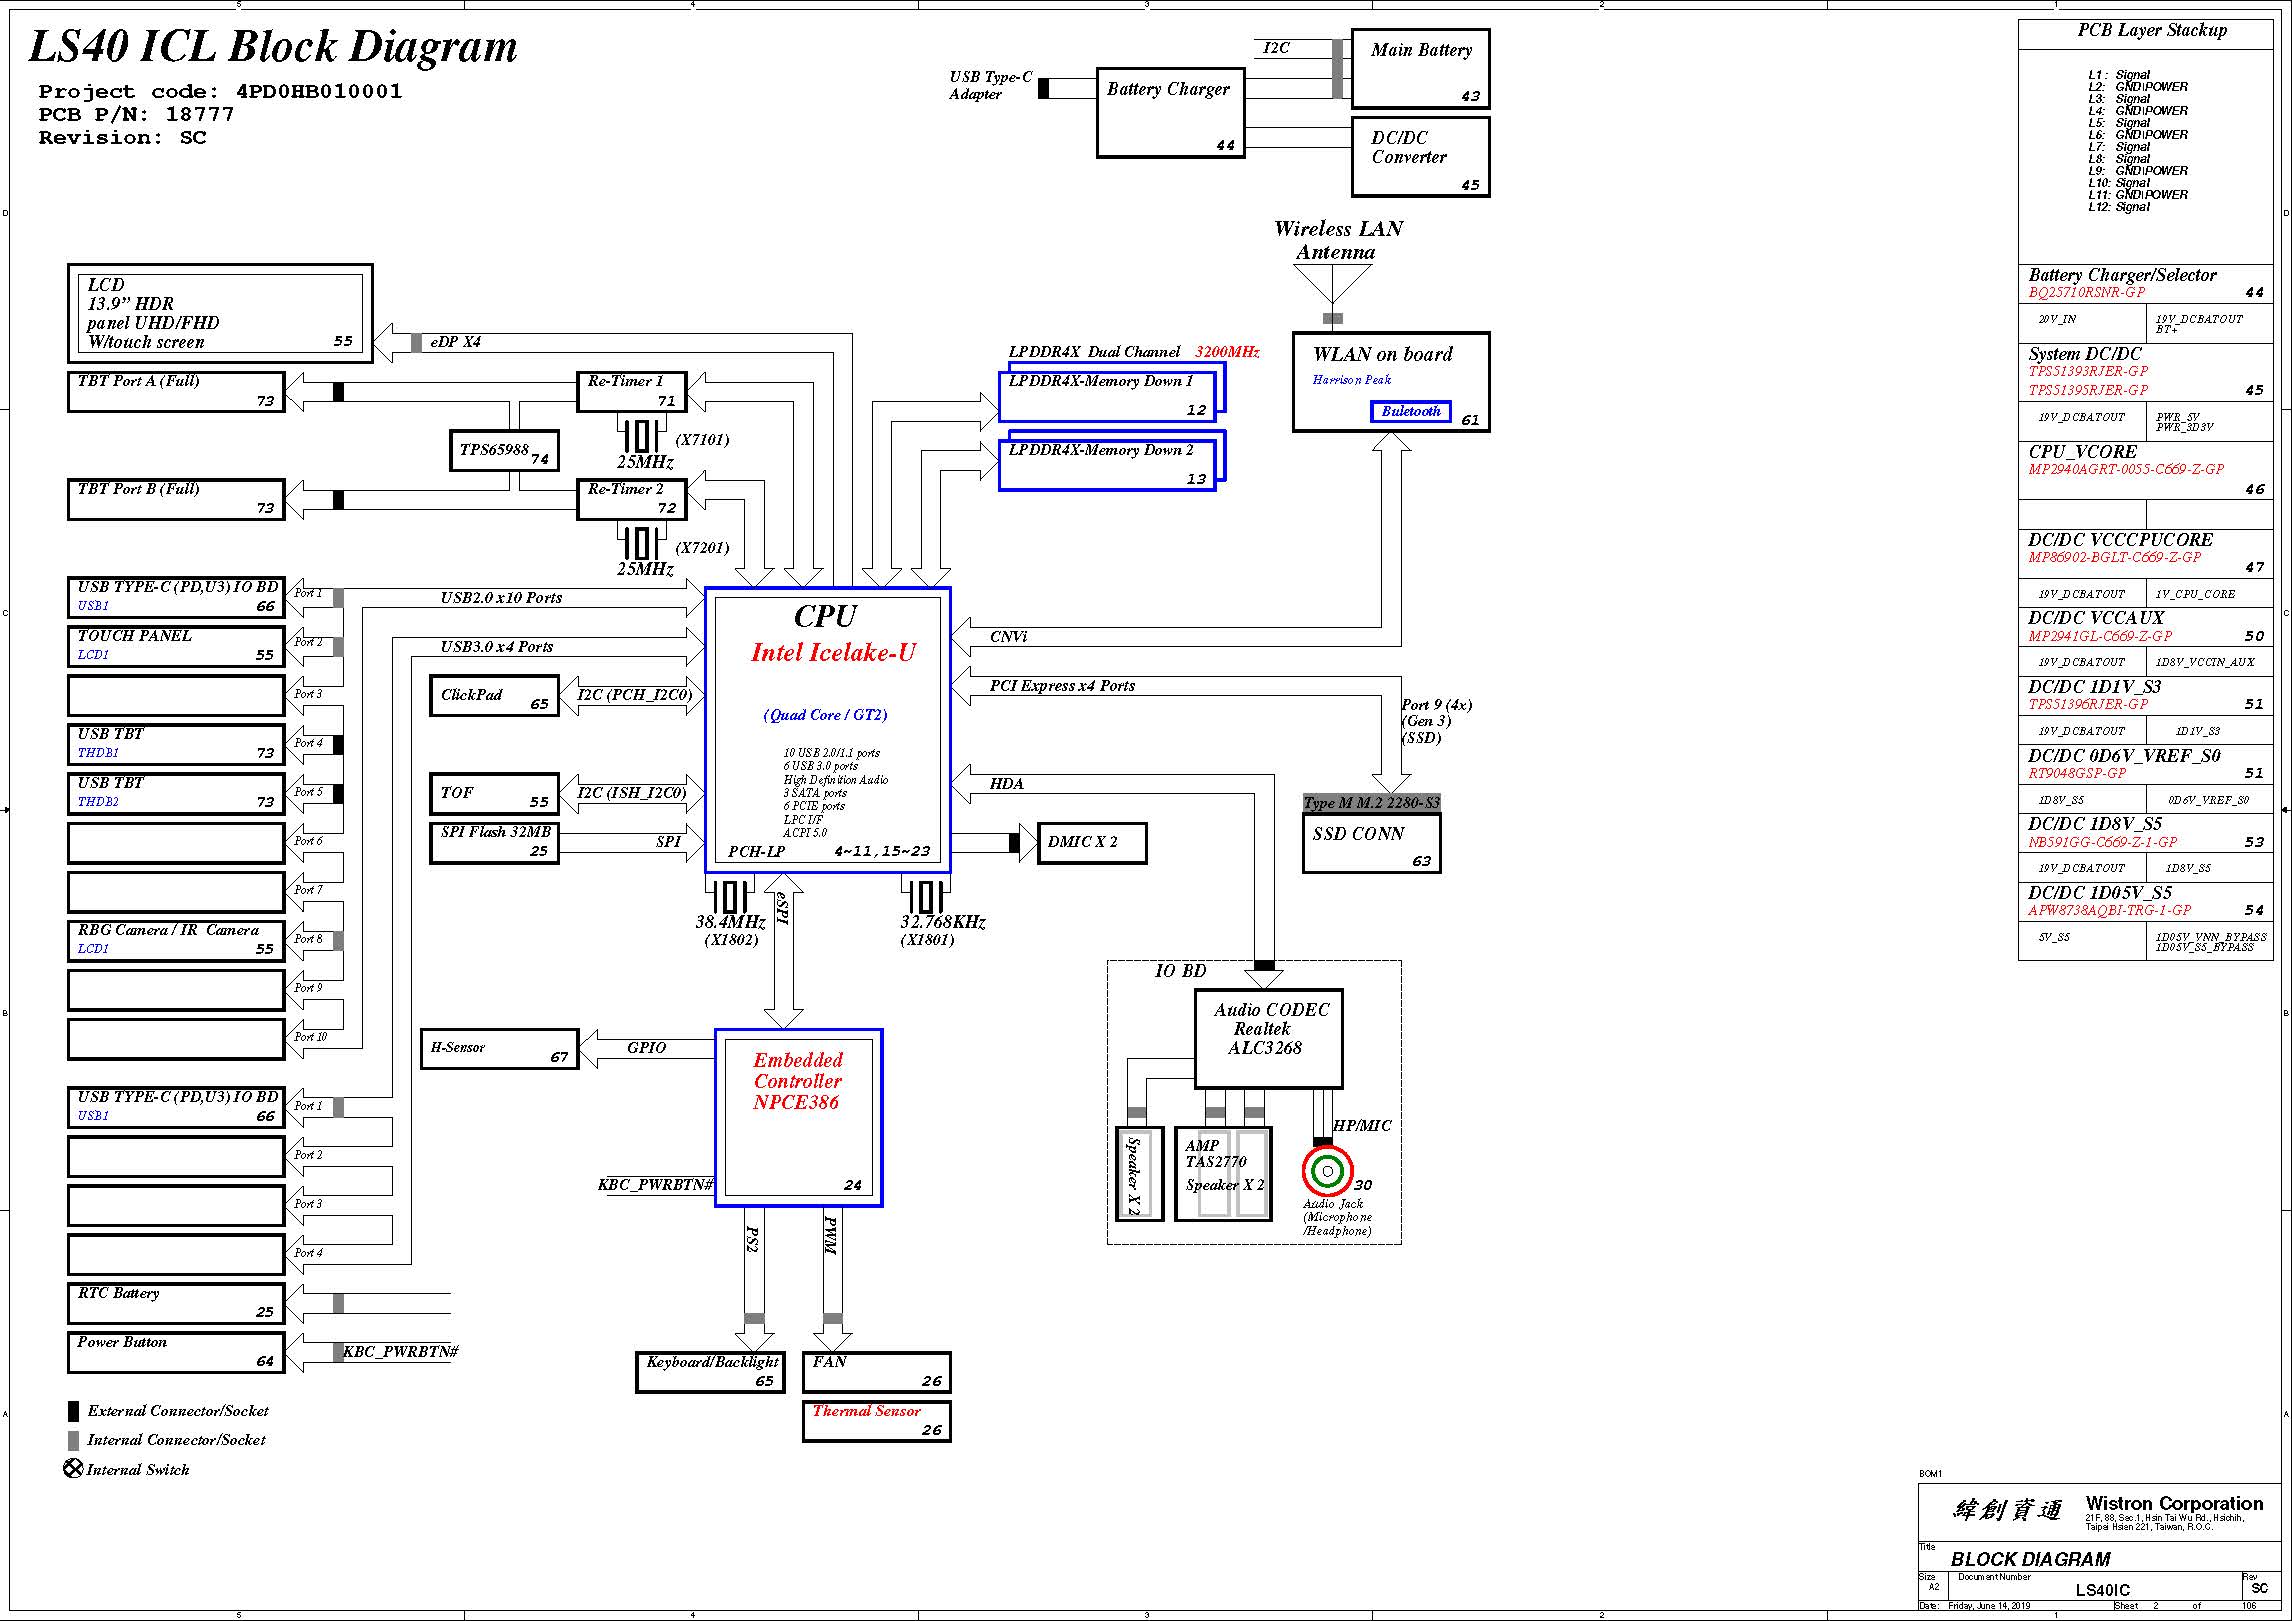Select the Re-Timer 2 block
This screenshot has height=1621, width=2292.
631,499
